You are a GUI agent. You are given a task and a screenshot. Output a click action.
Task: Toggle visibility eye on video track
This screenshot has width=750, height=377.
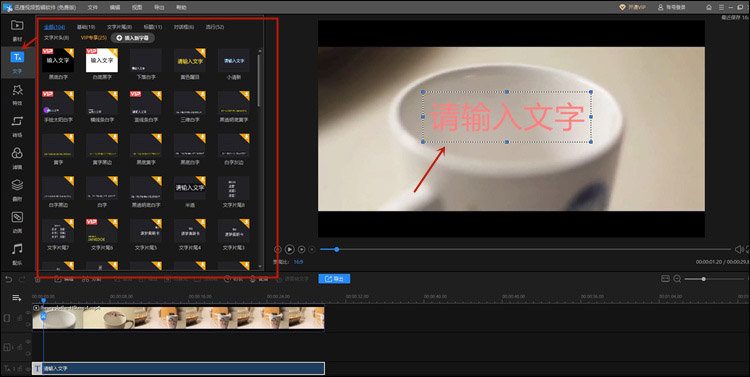[x=28, y=312]
